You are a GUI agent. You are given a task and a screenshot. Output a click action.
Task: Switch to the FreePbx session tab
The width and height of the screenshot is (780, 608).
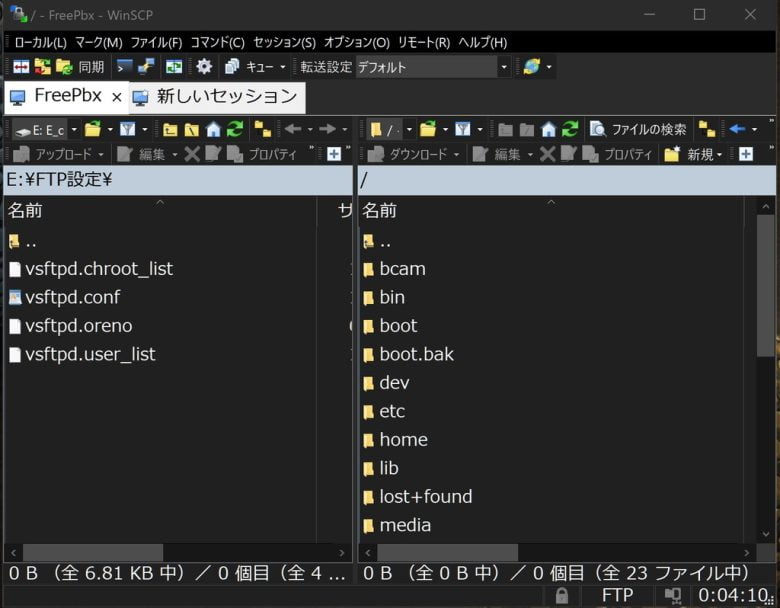click(67, 96)
